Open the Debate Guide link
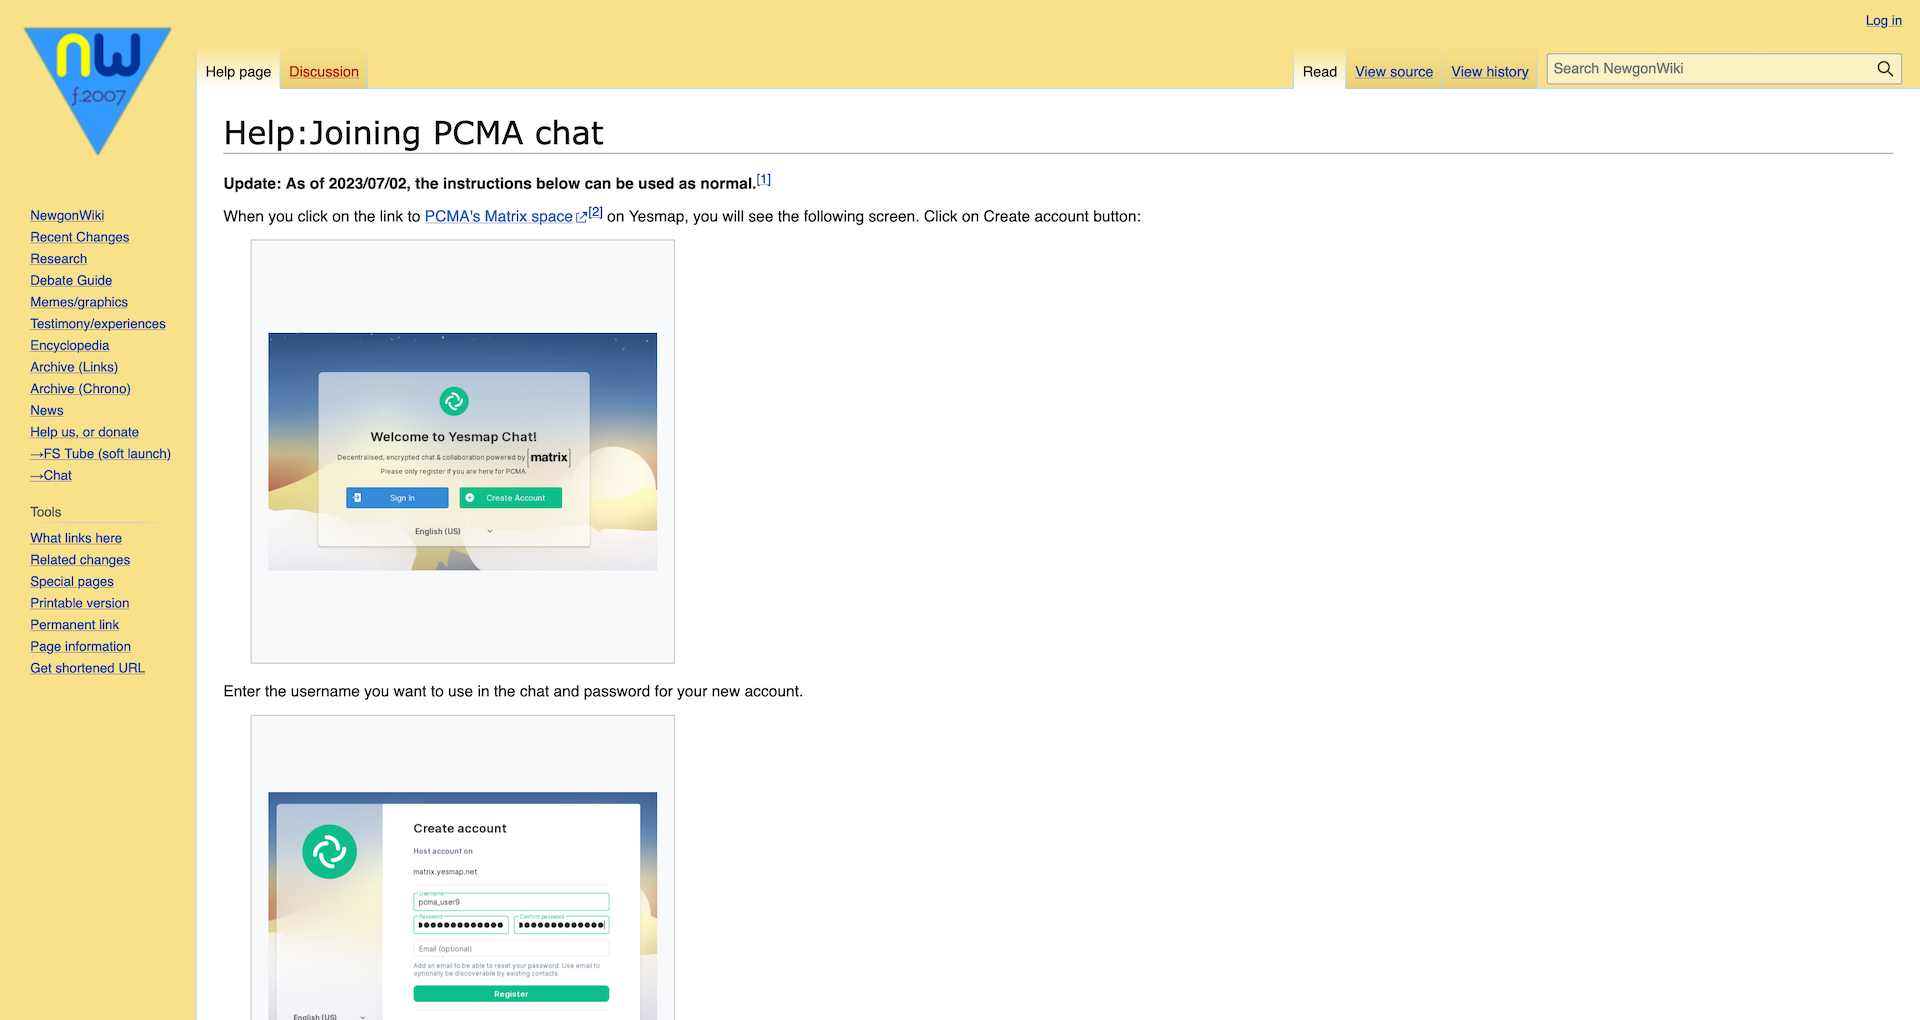This screenshot has width=1920, height=1020. click(x=71, y=280)
